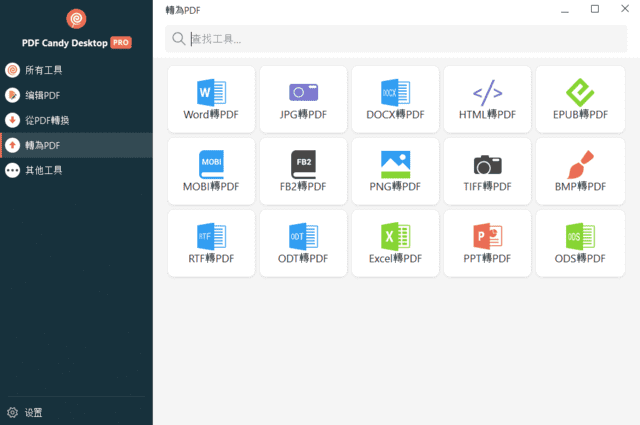This screenshot has width=640, height=425.
Task: Choose the HTML轉PDF converter
Action: tap(487, 100)
